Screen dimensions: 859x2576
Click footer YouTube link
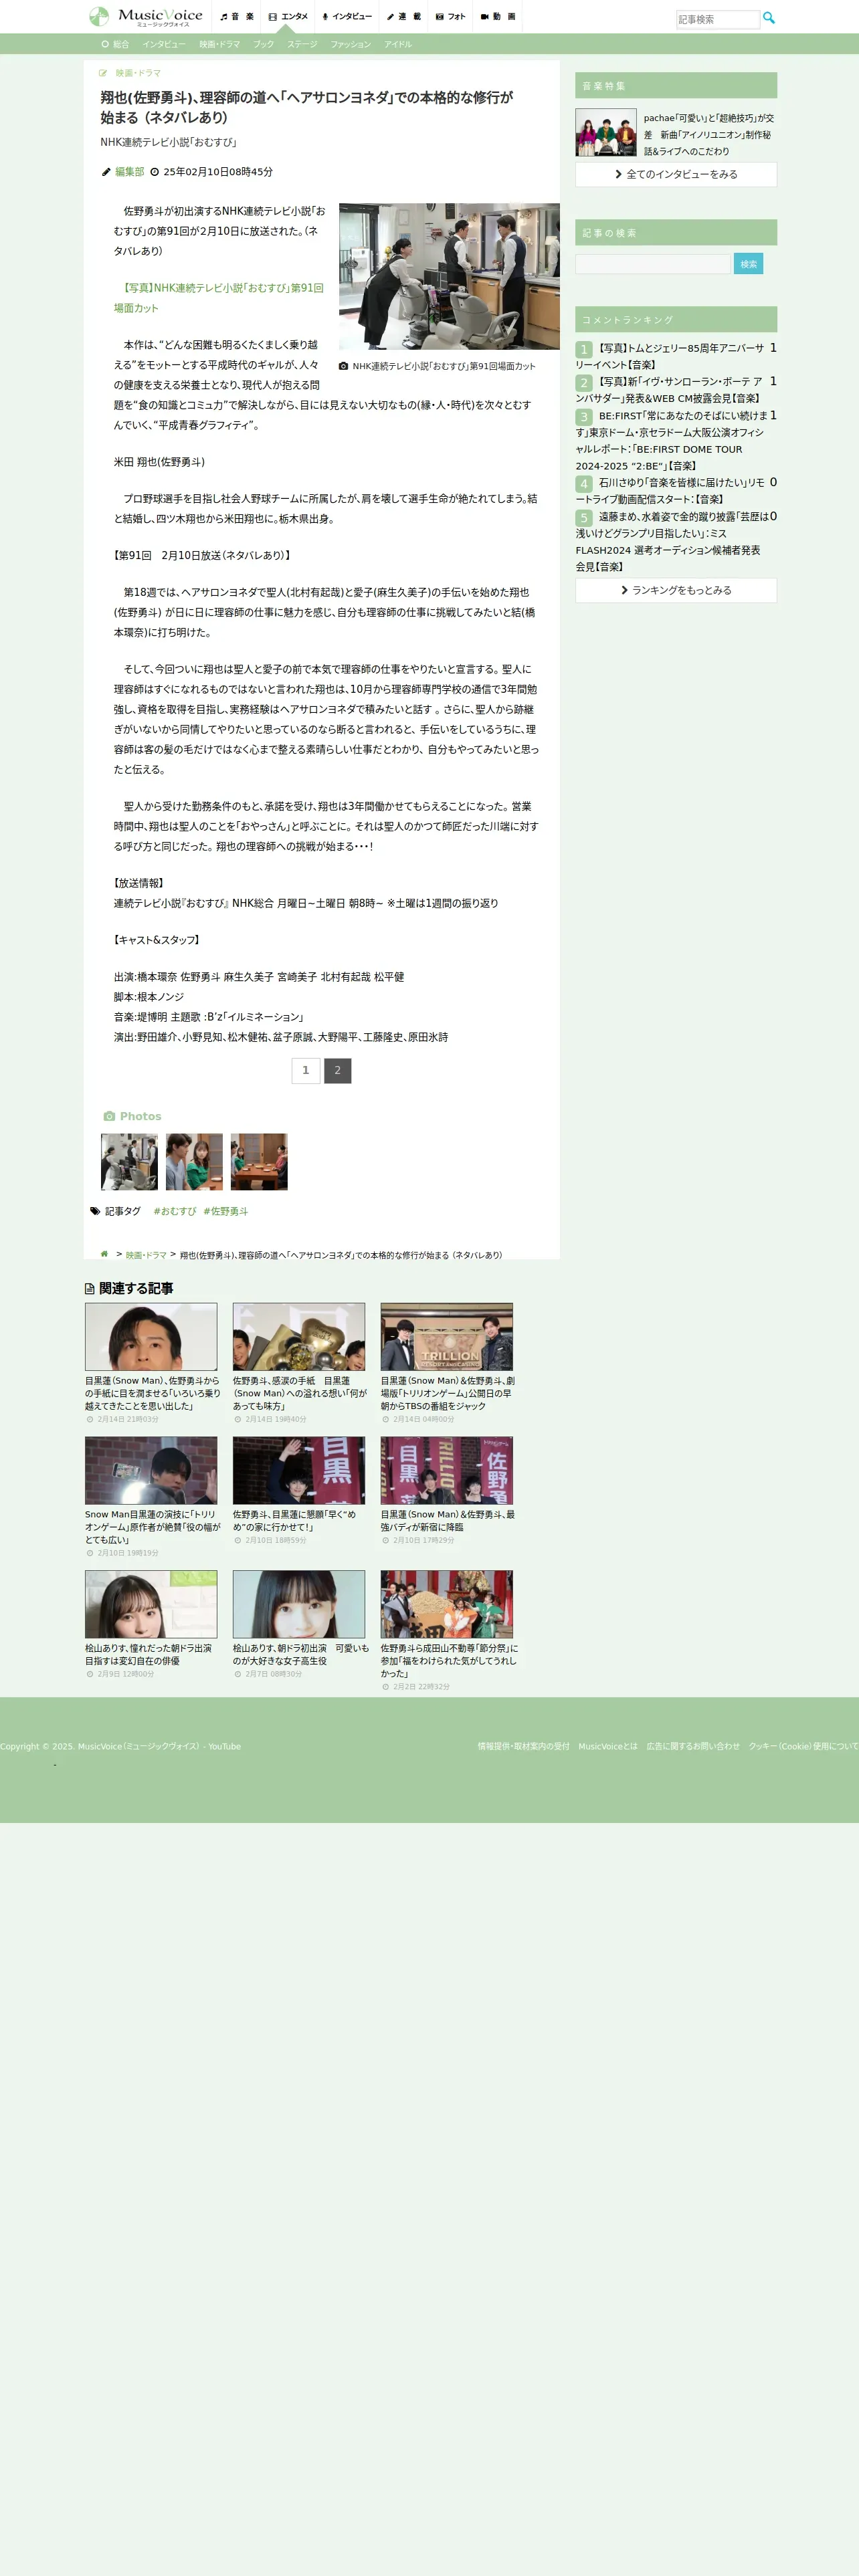pos(225,1746)
